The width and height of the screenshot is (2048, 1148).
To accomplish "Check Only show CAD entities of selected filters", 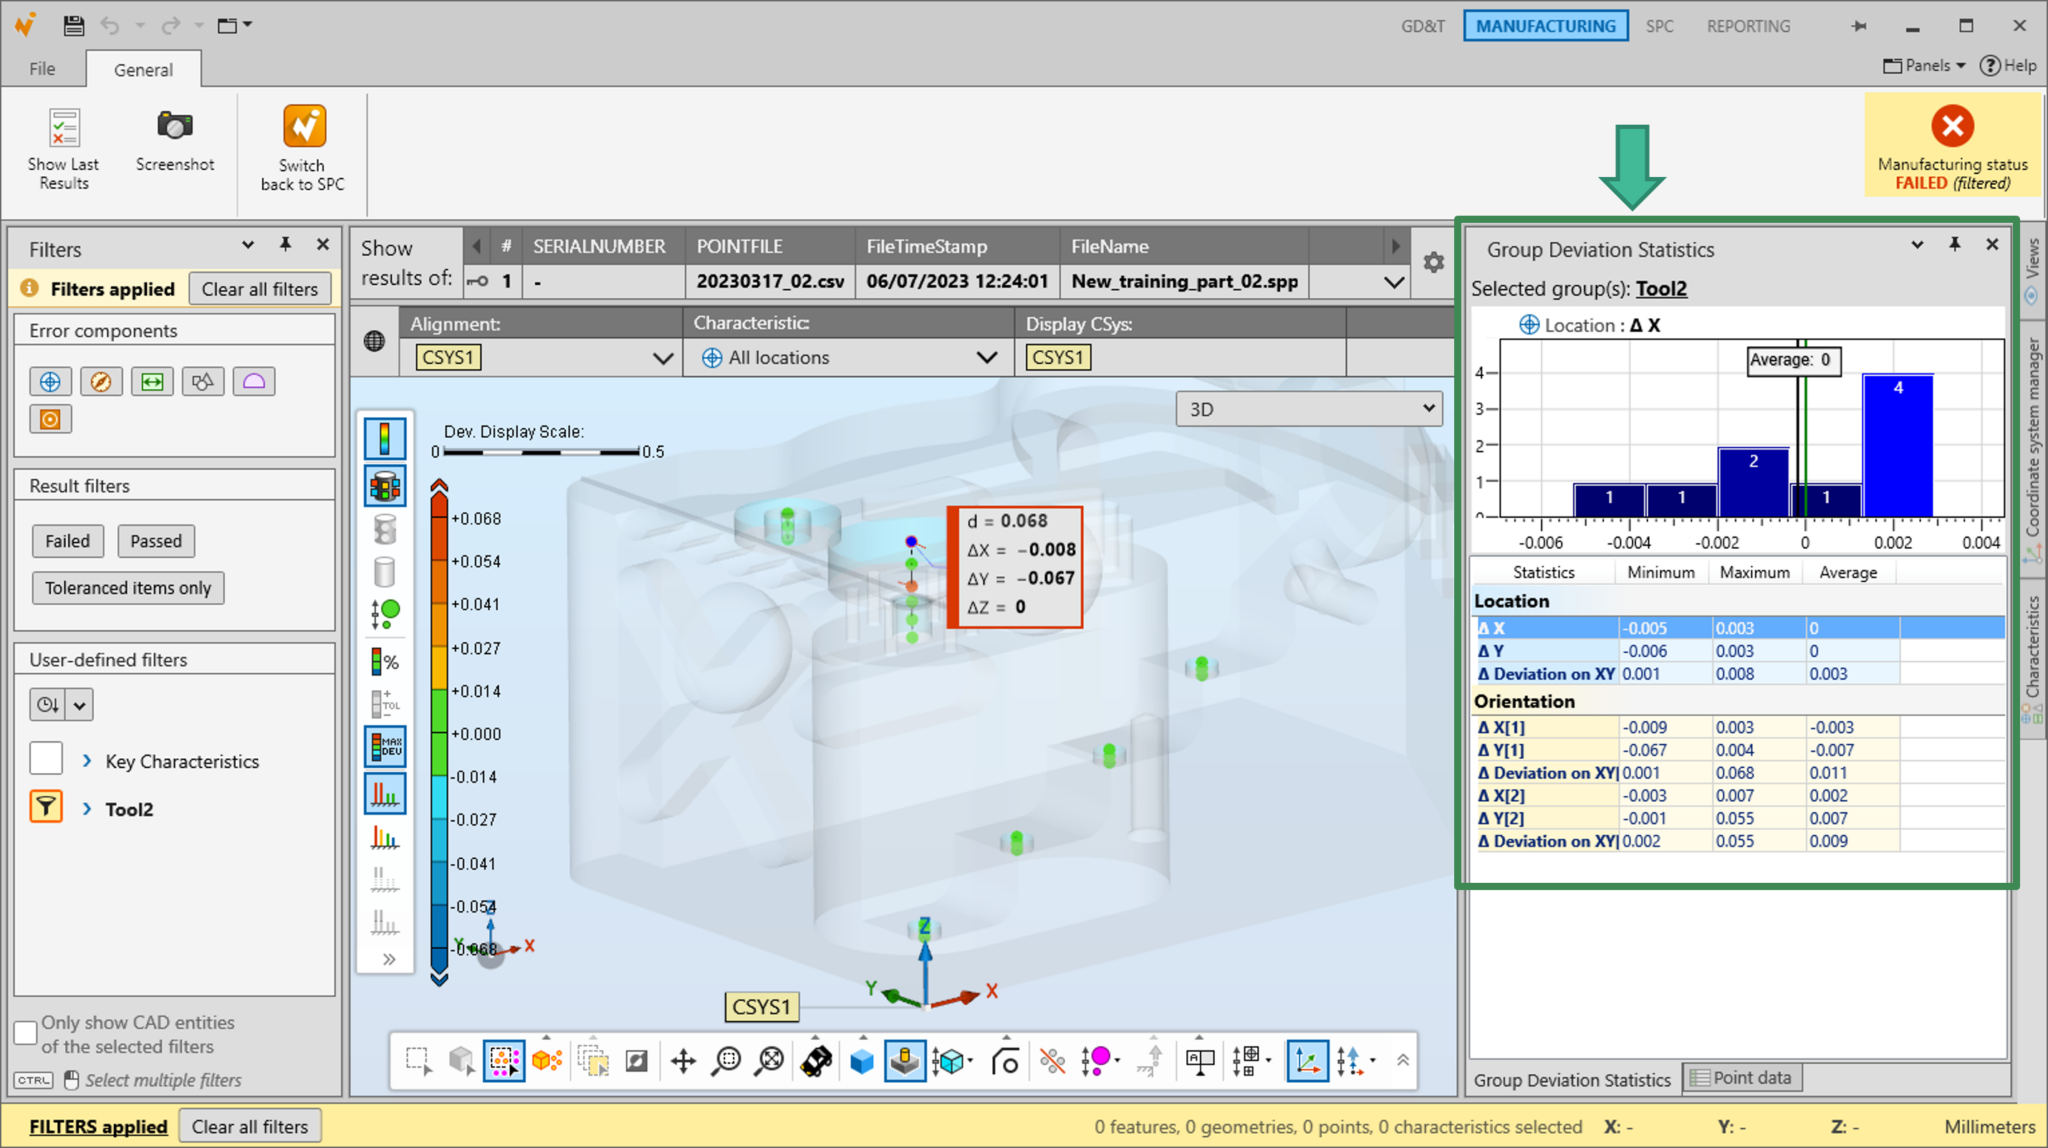I will point(25,1032).
